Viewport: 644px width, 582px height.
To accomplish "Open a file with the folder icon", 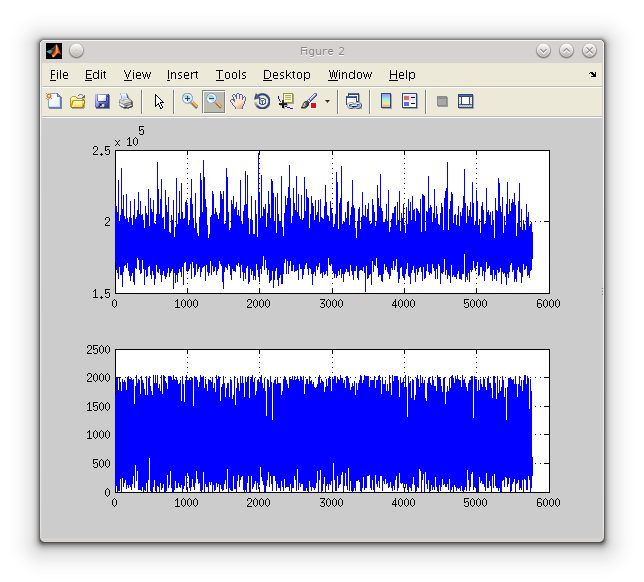I will click(x=78, y=101).
